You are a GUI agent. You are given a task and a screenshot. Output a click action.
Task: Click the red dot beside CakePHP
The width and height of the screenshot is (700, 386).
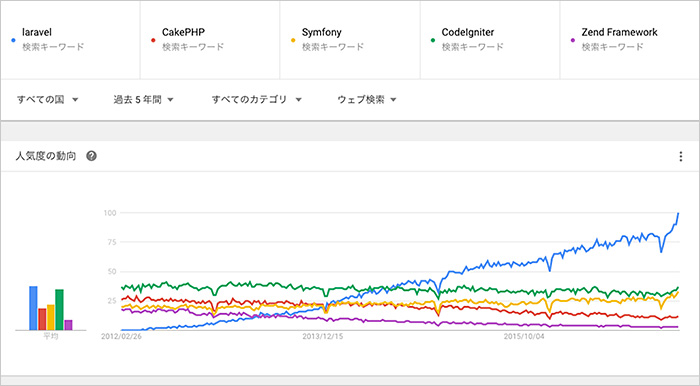pos(153,40)
